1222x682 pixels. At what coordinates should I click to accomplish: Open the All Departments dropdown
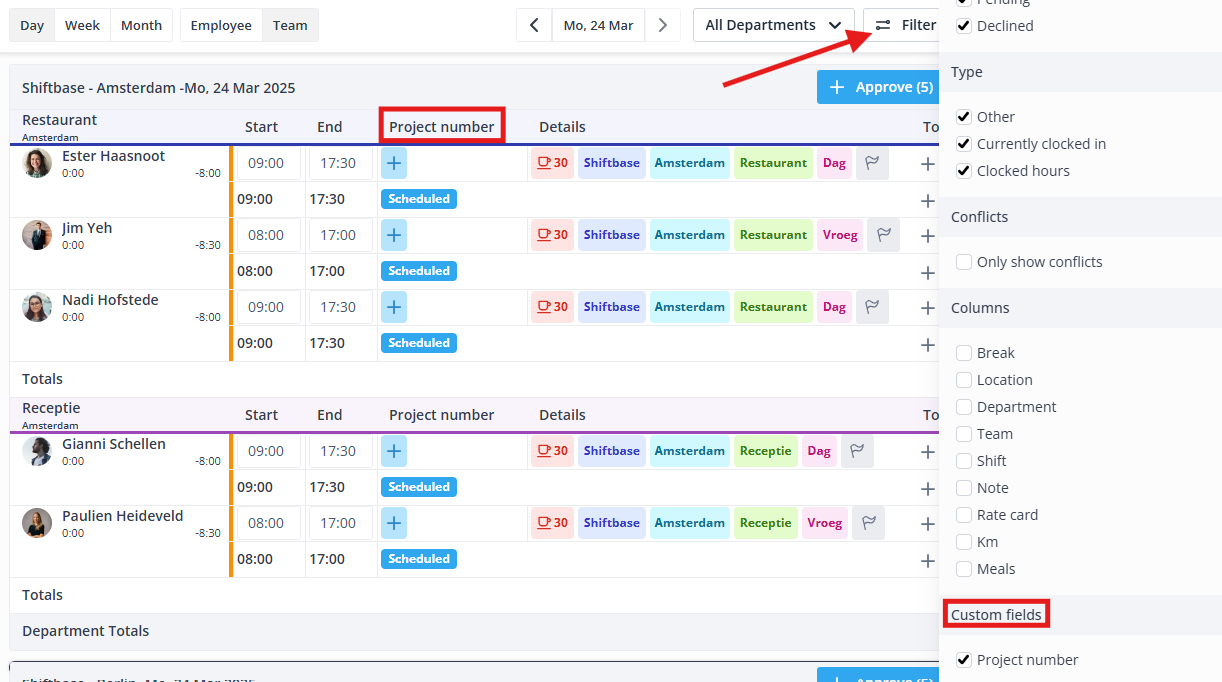773,24
